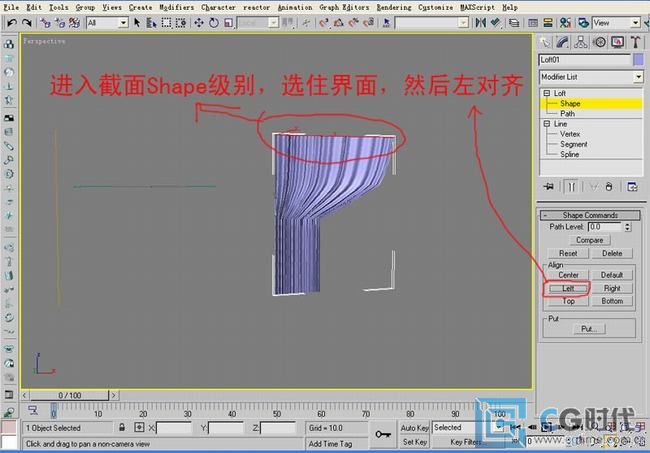650x453 pixels.
Task: Click the Redo arrow icon
Action: 27,23
